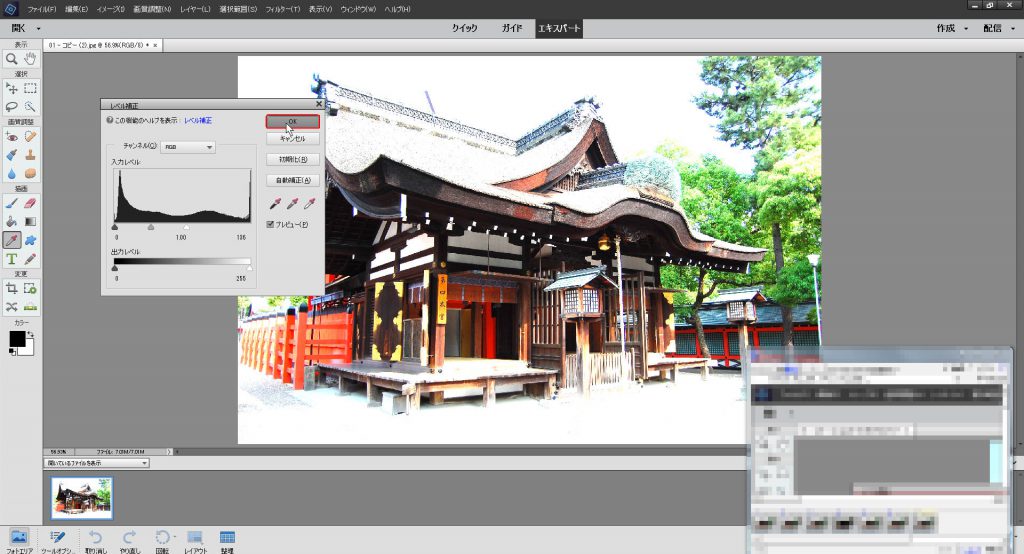Click the set white point eyedropper

(x=311, y=204)
